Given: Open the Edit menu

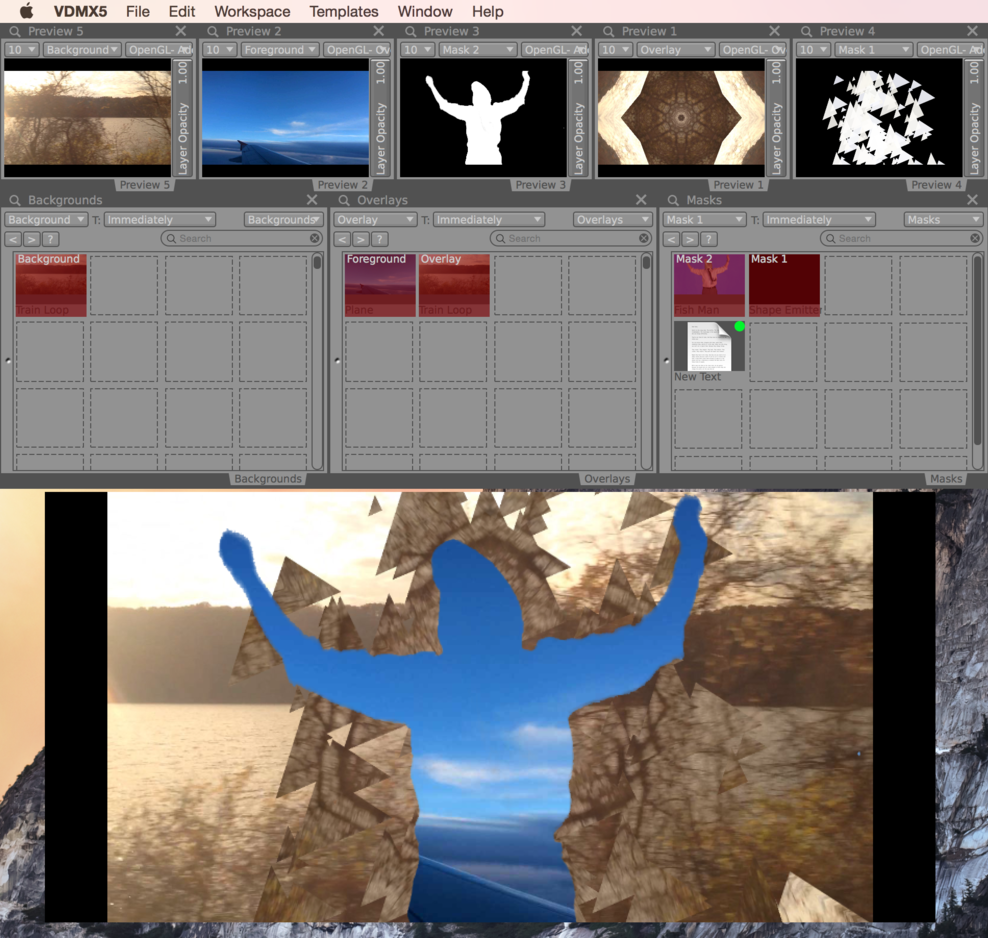Looking at the screenshot, I should [181, 11].
